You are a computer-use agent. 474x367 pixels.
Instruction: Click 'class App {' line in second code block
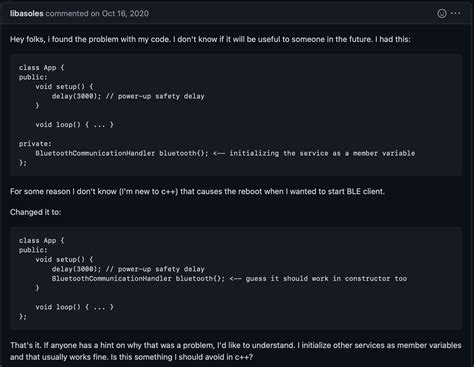pyautogui.click(x=42, y=241)
